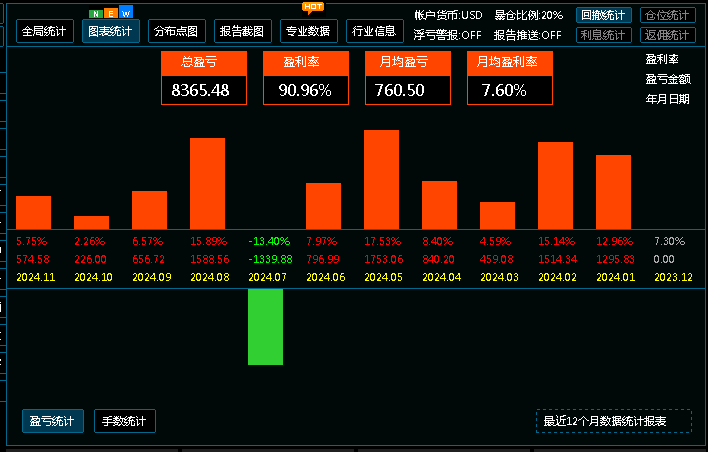Click the green 2024.07 loss bar
708x452 pixels.
(x=265, y=327)
